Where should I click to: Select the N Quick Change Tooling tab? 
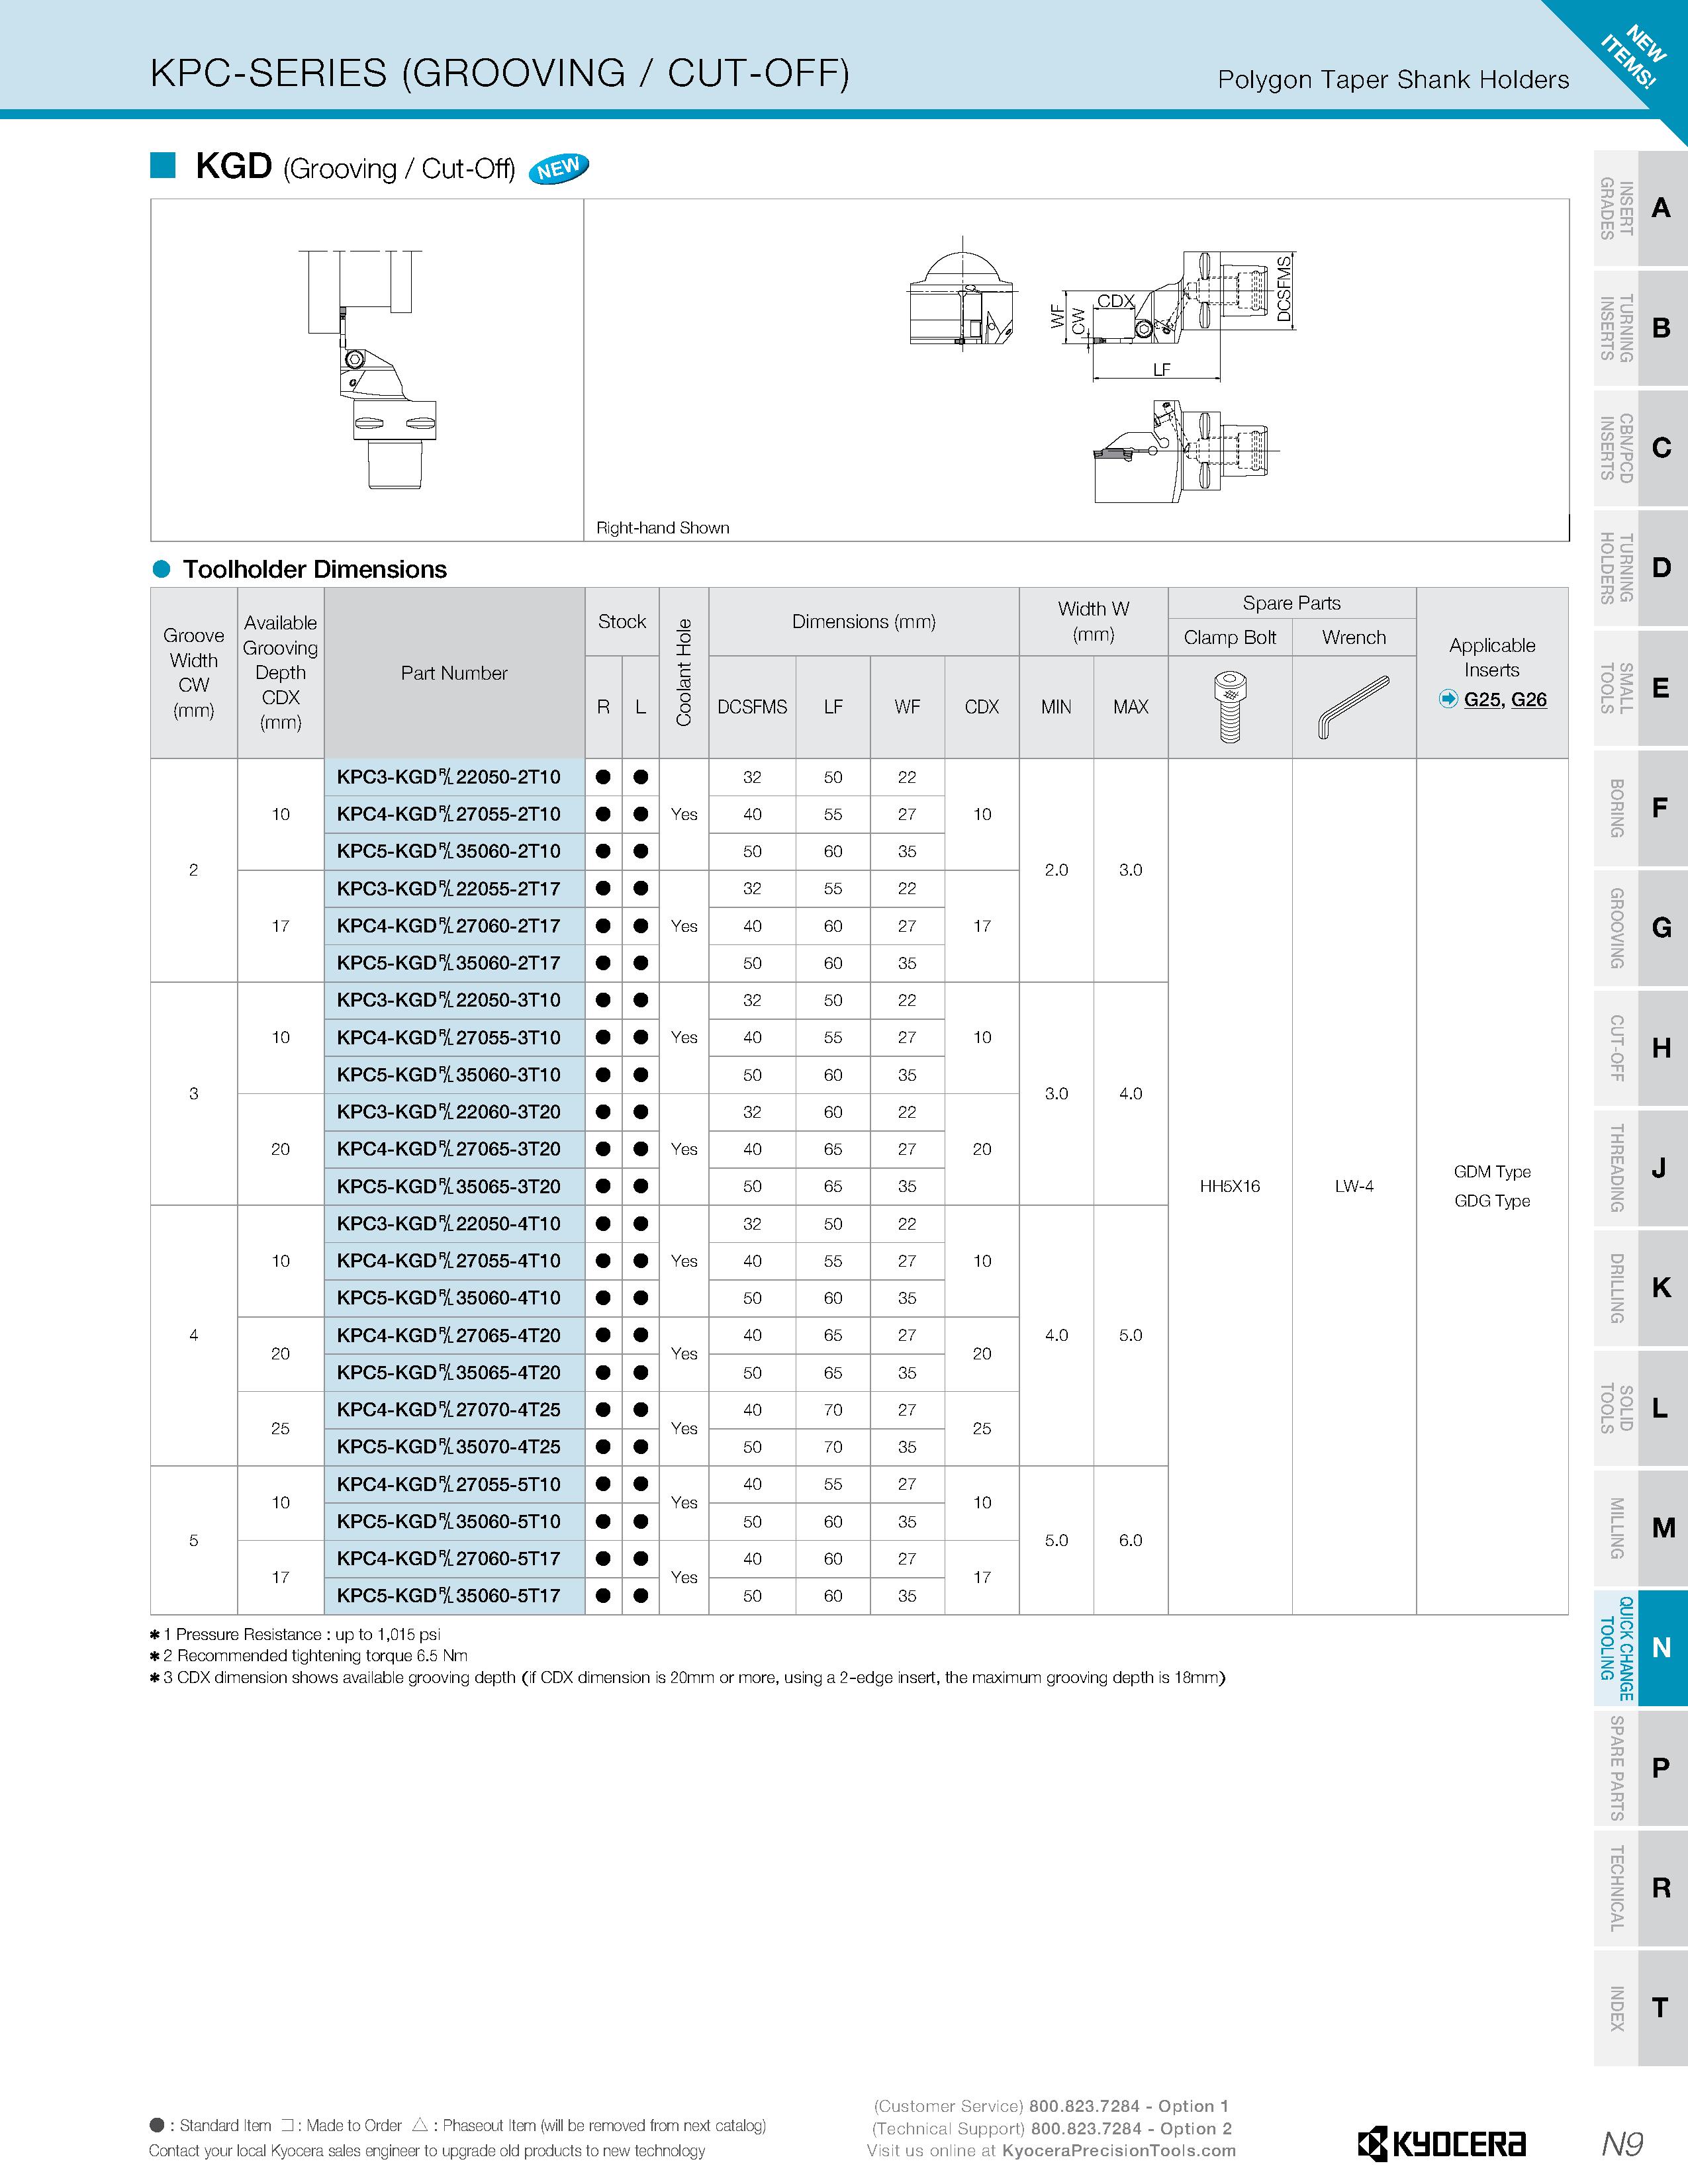(1641, 1648)
